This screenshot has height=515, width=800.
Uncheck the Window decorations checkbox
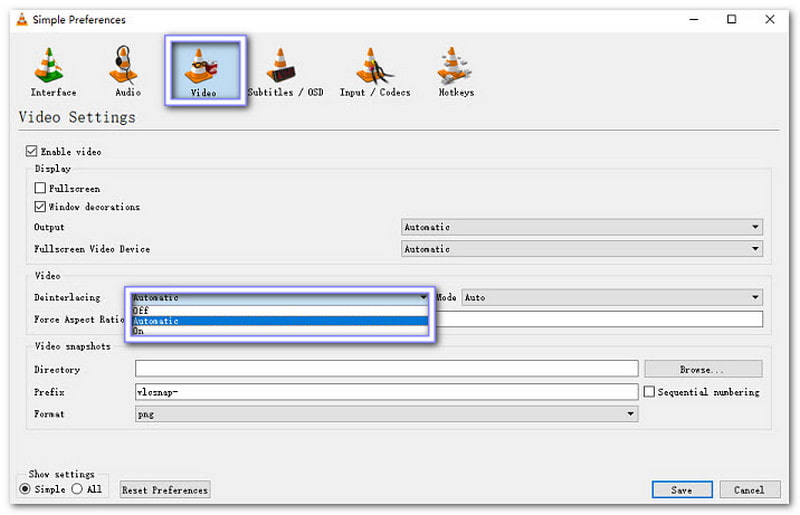coord(41,207)
